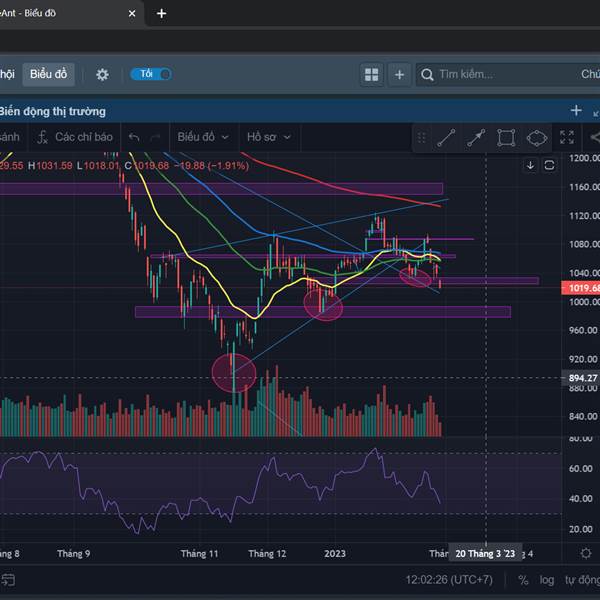
Task: Toggle log scale mode
Action: [547, 579]
